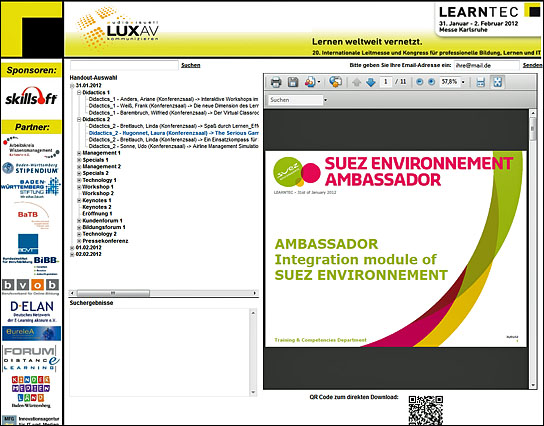Open Forum Distance Learning logo
This screenshot has width=544, height=426.
pos(31,358)
